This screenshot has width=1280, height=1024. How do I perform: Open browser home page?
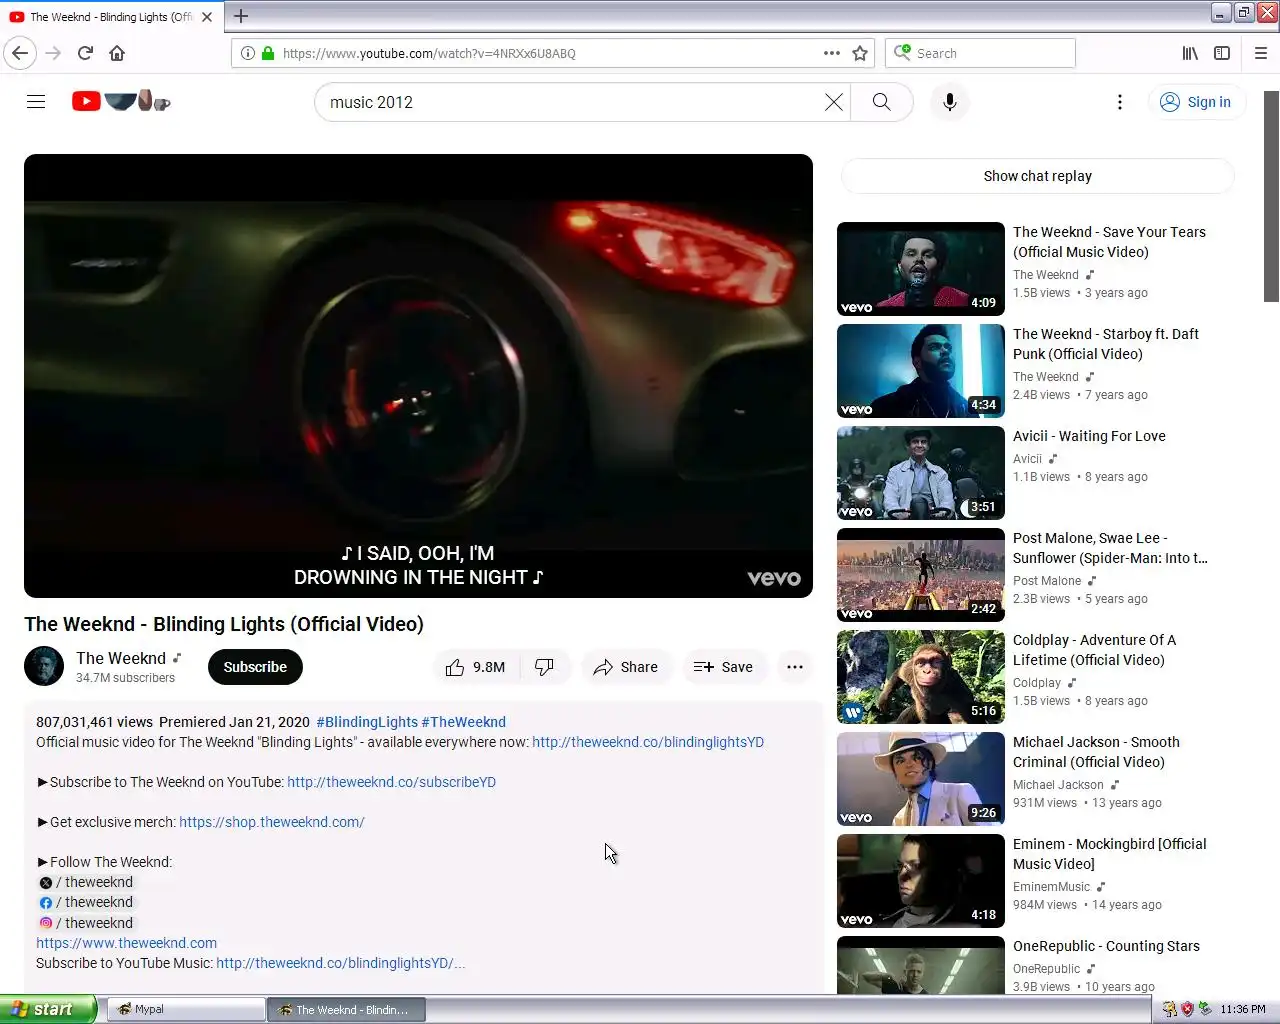117,53
